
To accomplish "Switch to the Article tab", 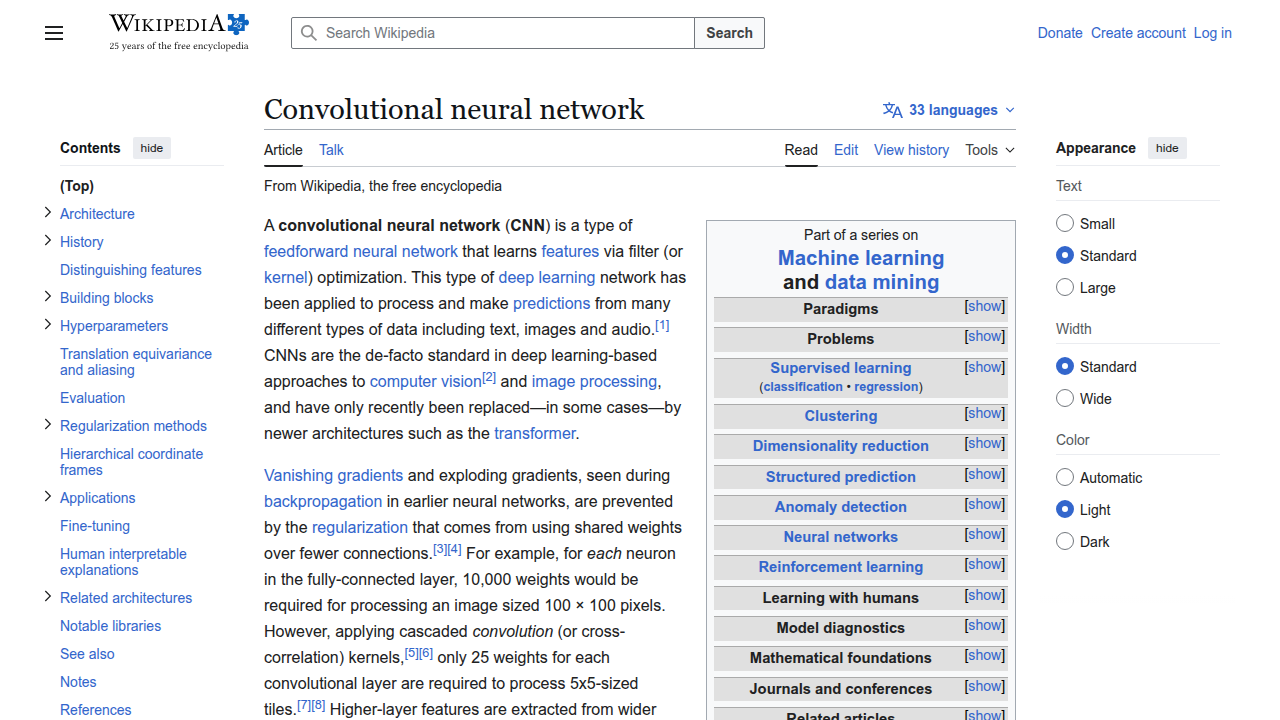I will click(283, 150).
